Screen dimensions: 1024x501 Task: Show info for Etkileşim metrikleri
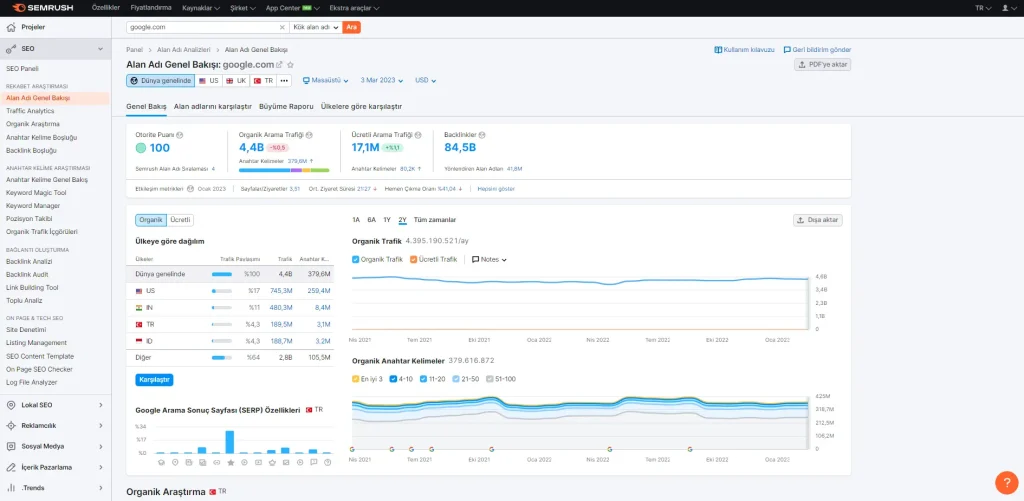191,189
